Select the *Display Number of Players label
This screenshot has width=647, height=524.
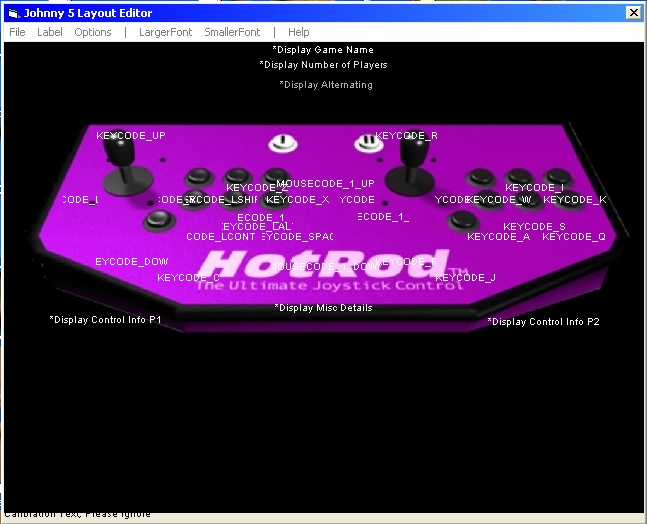324,65
